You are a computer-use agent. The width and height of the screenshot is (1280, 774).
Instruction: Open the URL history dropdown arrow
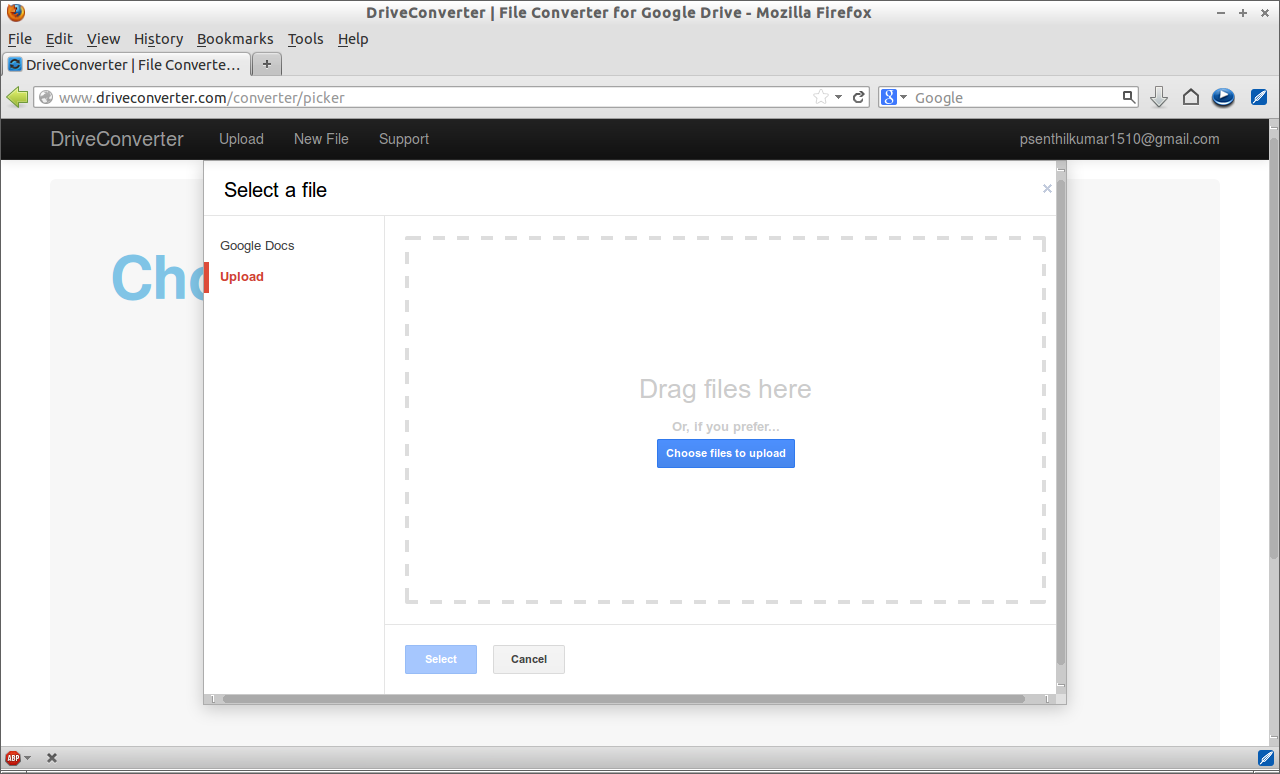click(x=838, y=97)
